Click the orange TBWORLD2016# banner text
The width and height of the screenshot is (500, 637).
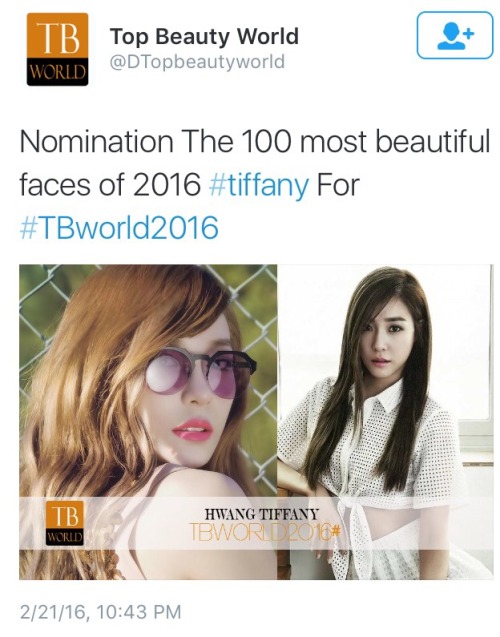click(x=264, y=531)
